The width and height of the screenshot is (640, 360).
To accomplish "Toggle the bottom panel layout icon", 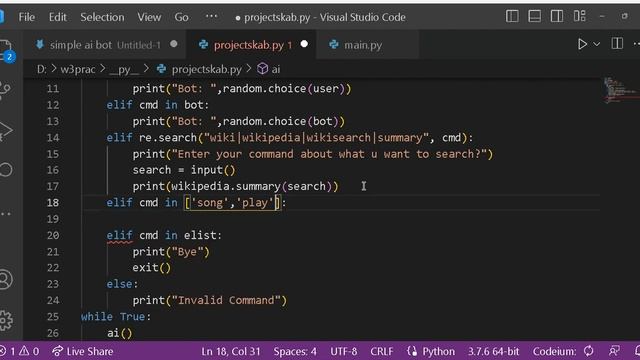I will [x=534, y=16].
